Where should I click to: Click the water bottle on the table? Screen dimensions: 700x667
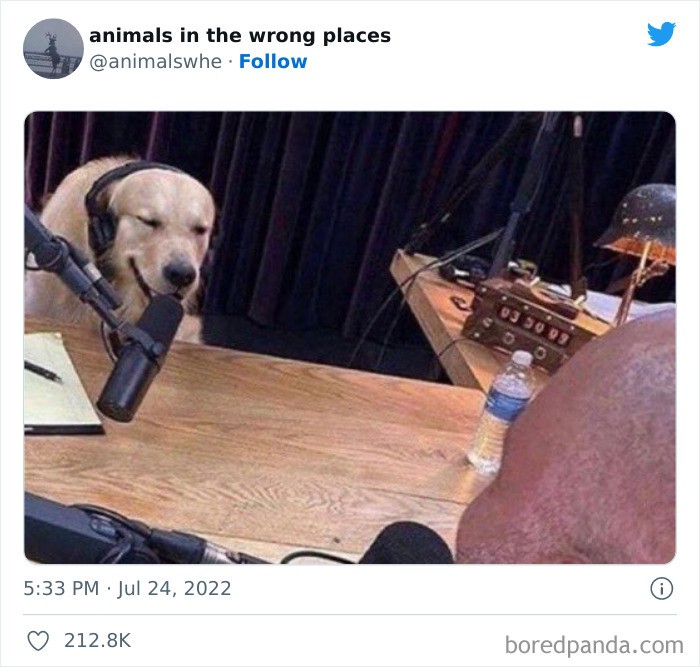(x=500, y=411)
